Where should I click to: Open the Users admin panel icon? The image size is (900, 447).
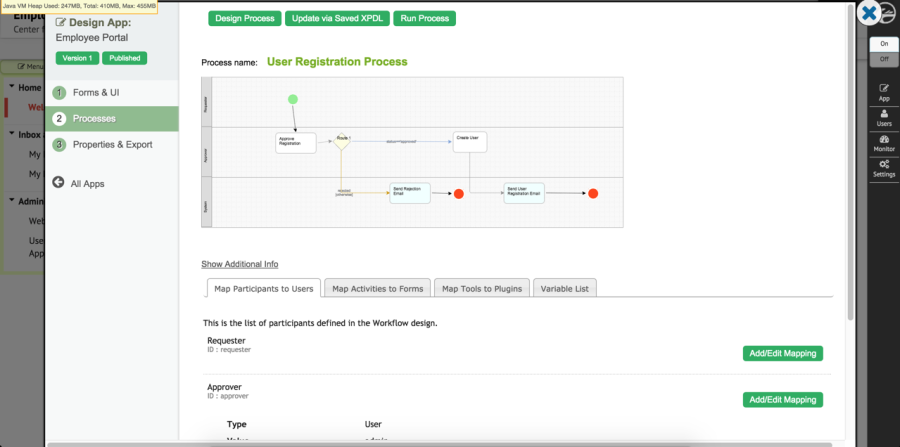coord(884,113)
